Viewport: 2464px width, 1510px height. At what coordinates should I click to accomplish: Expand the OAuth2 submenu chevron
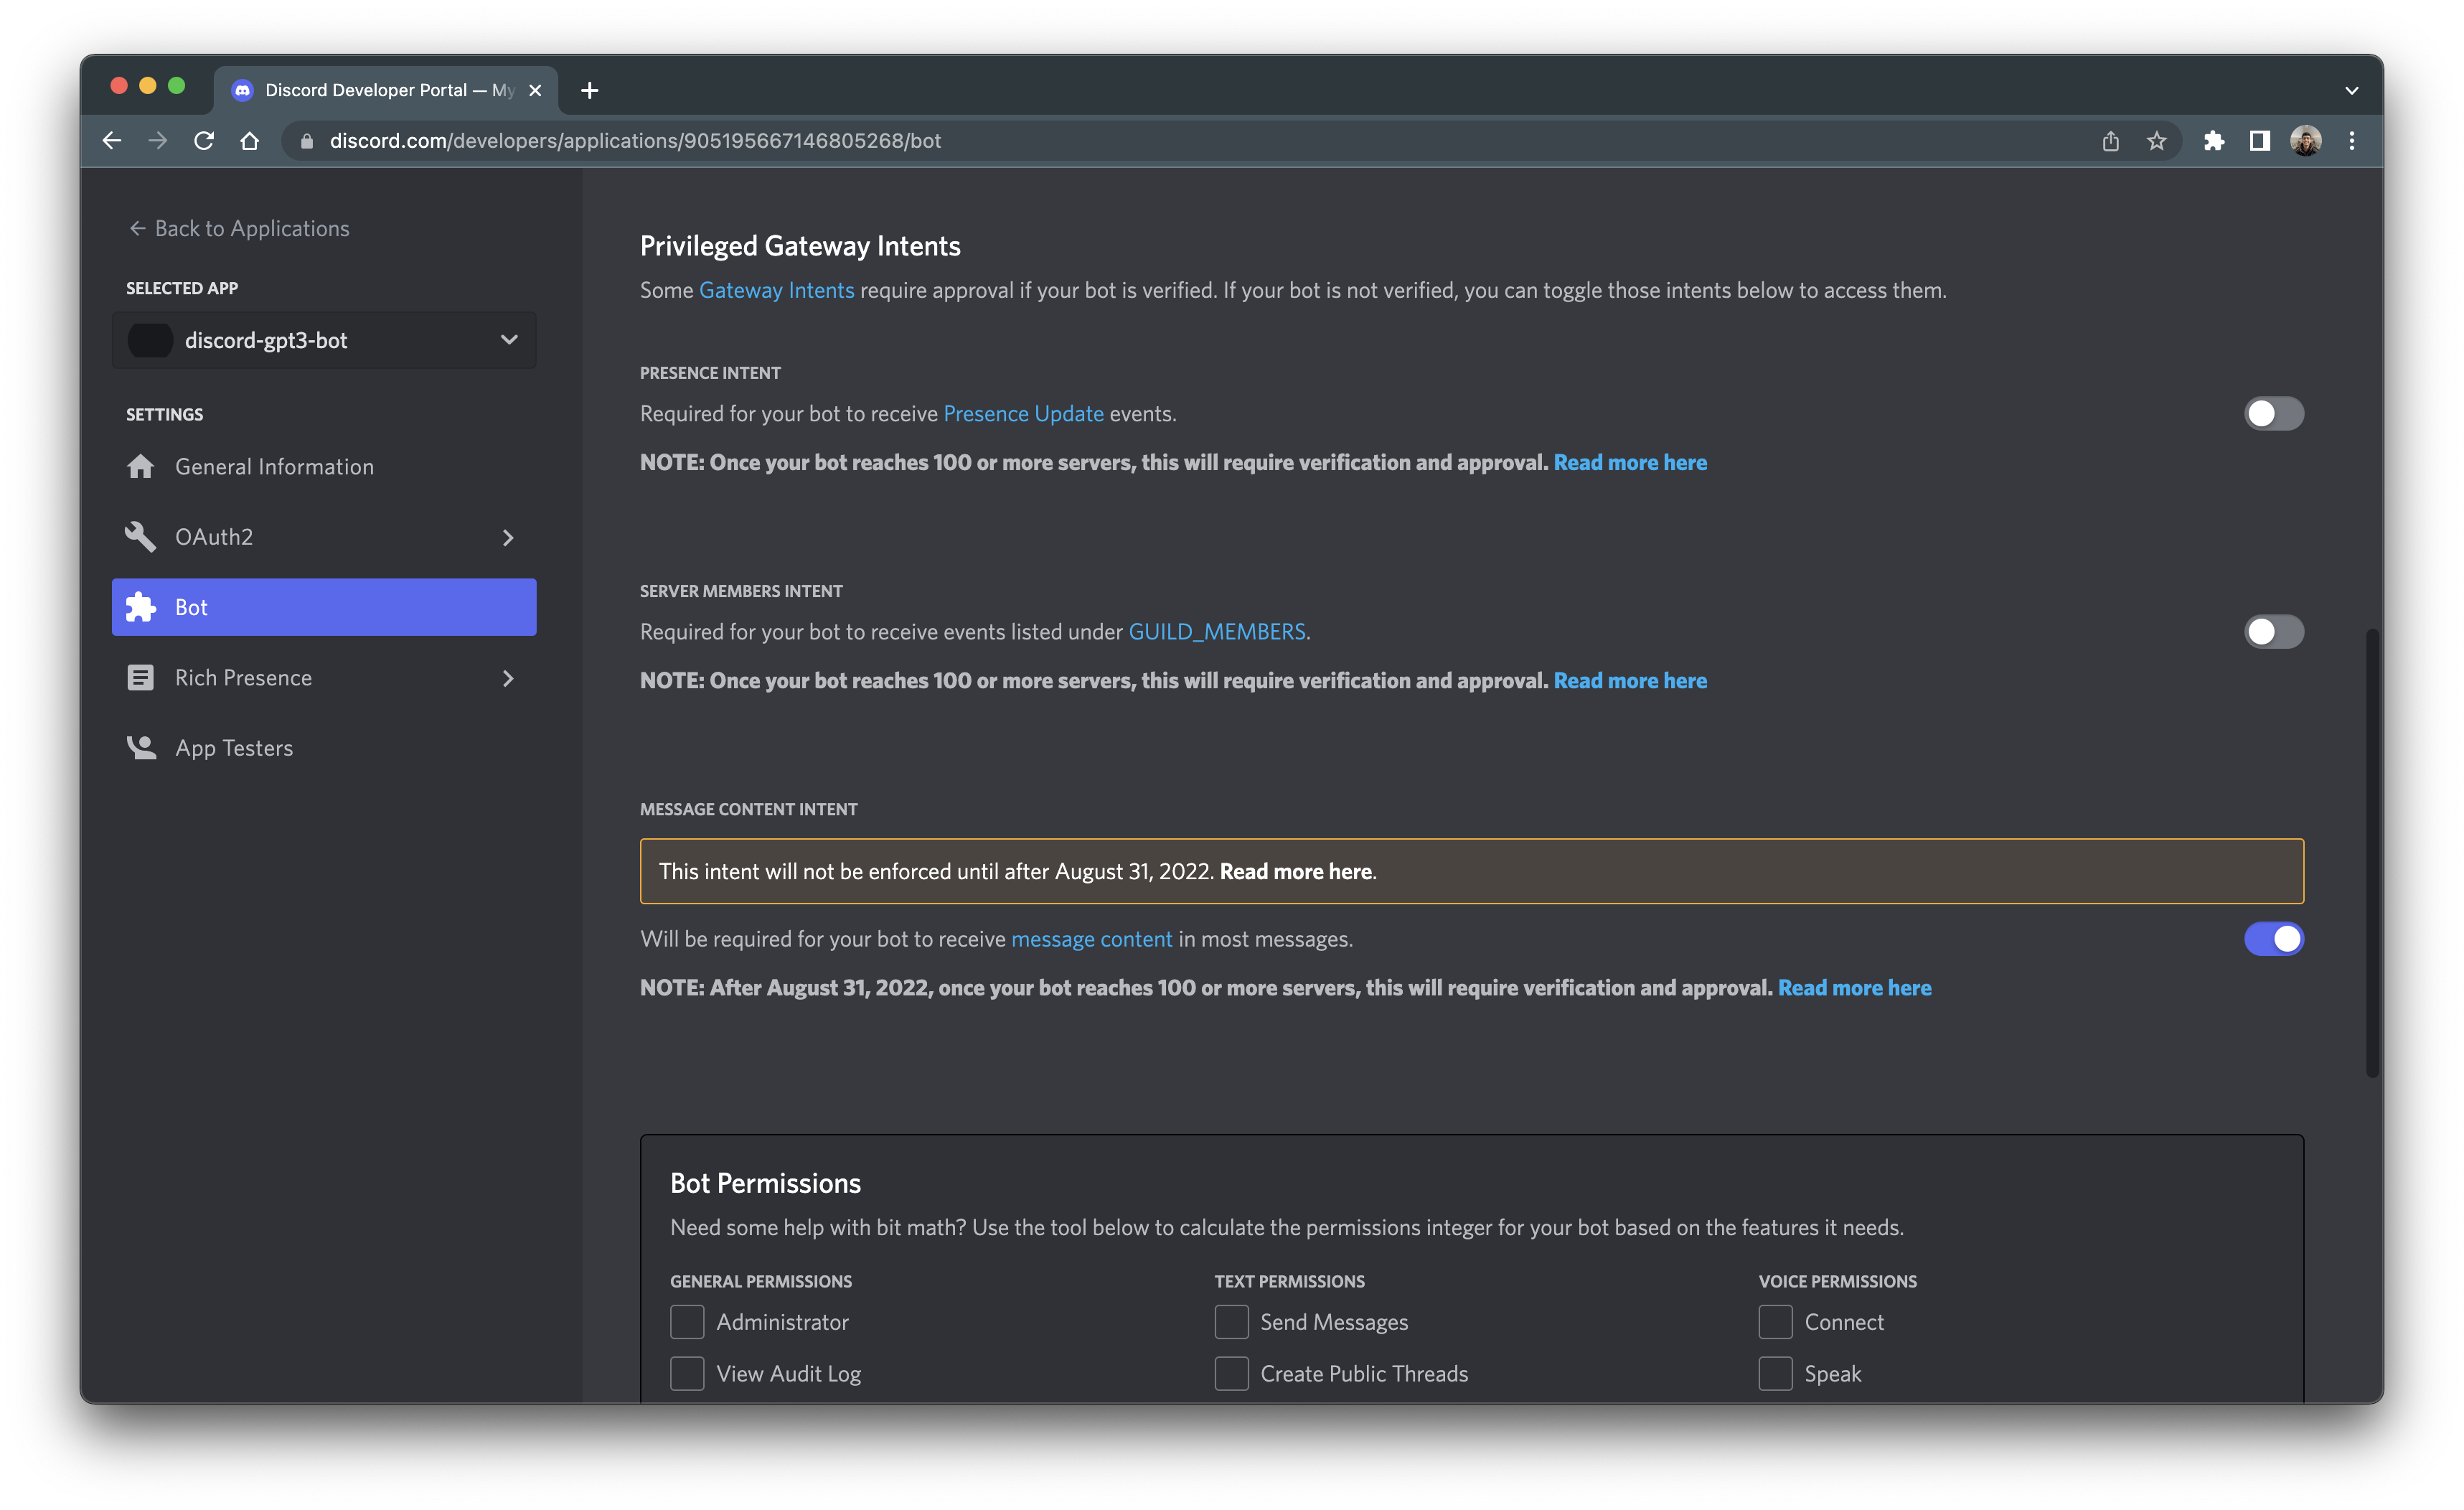pyautogui.click(x=508, y=538)
